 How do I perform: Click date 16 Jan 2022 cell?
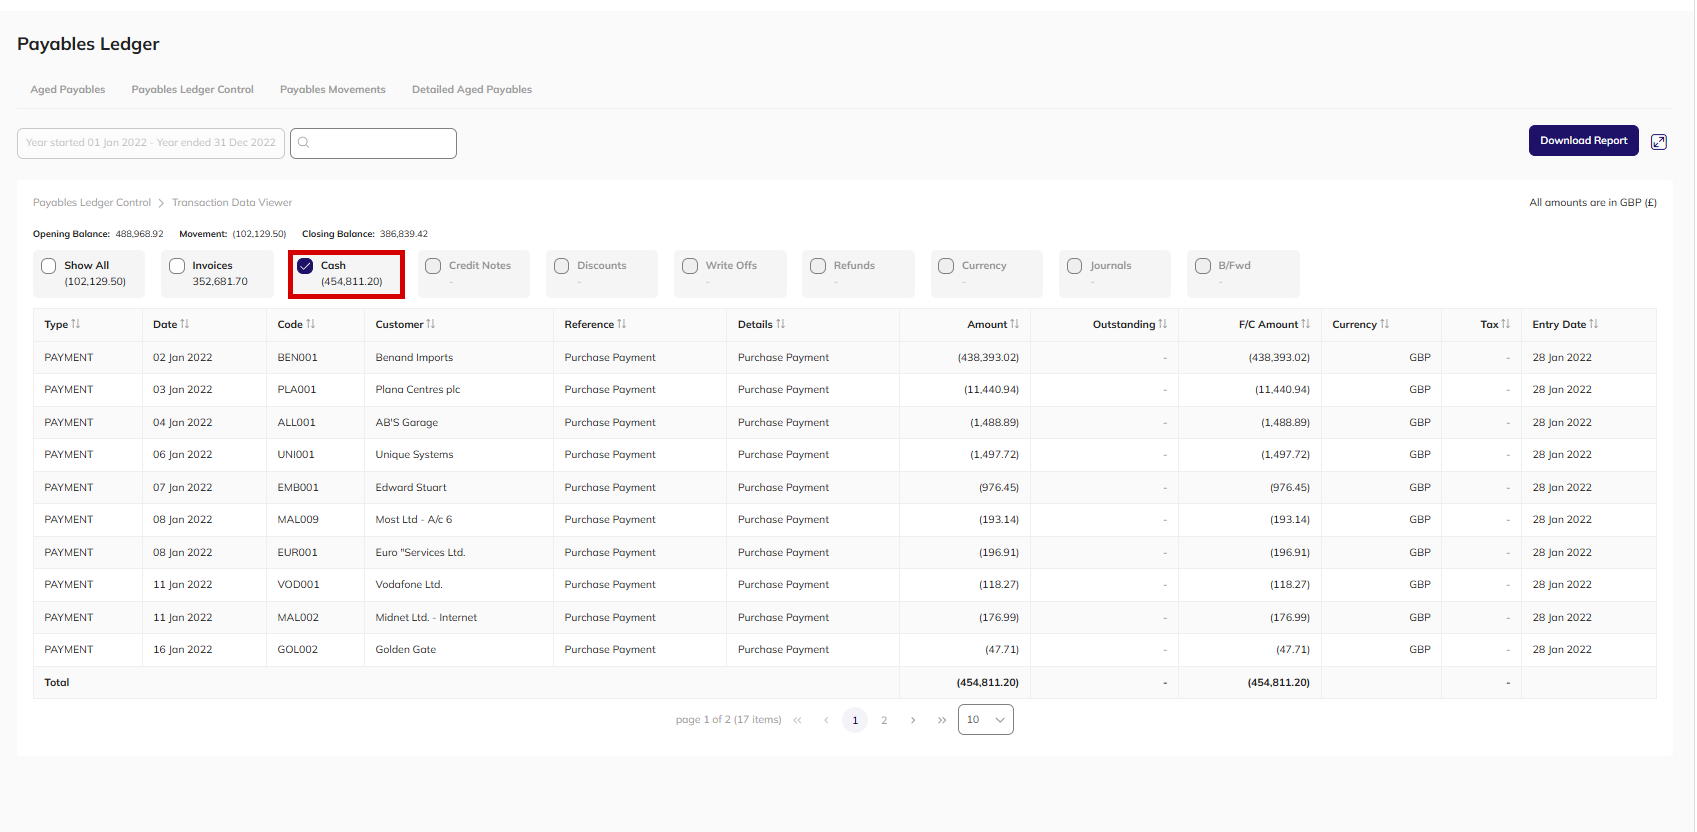(183, 650)
